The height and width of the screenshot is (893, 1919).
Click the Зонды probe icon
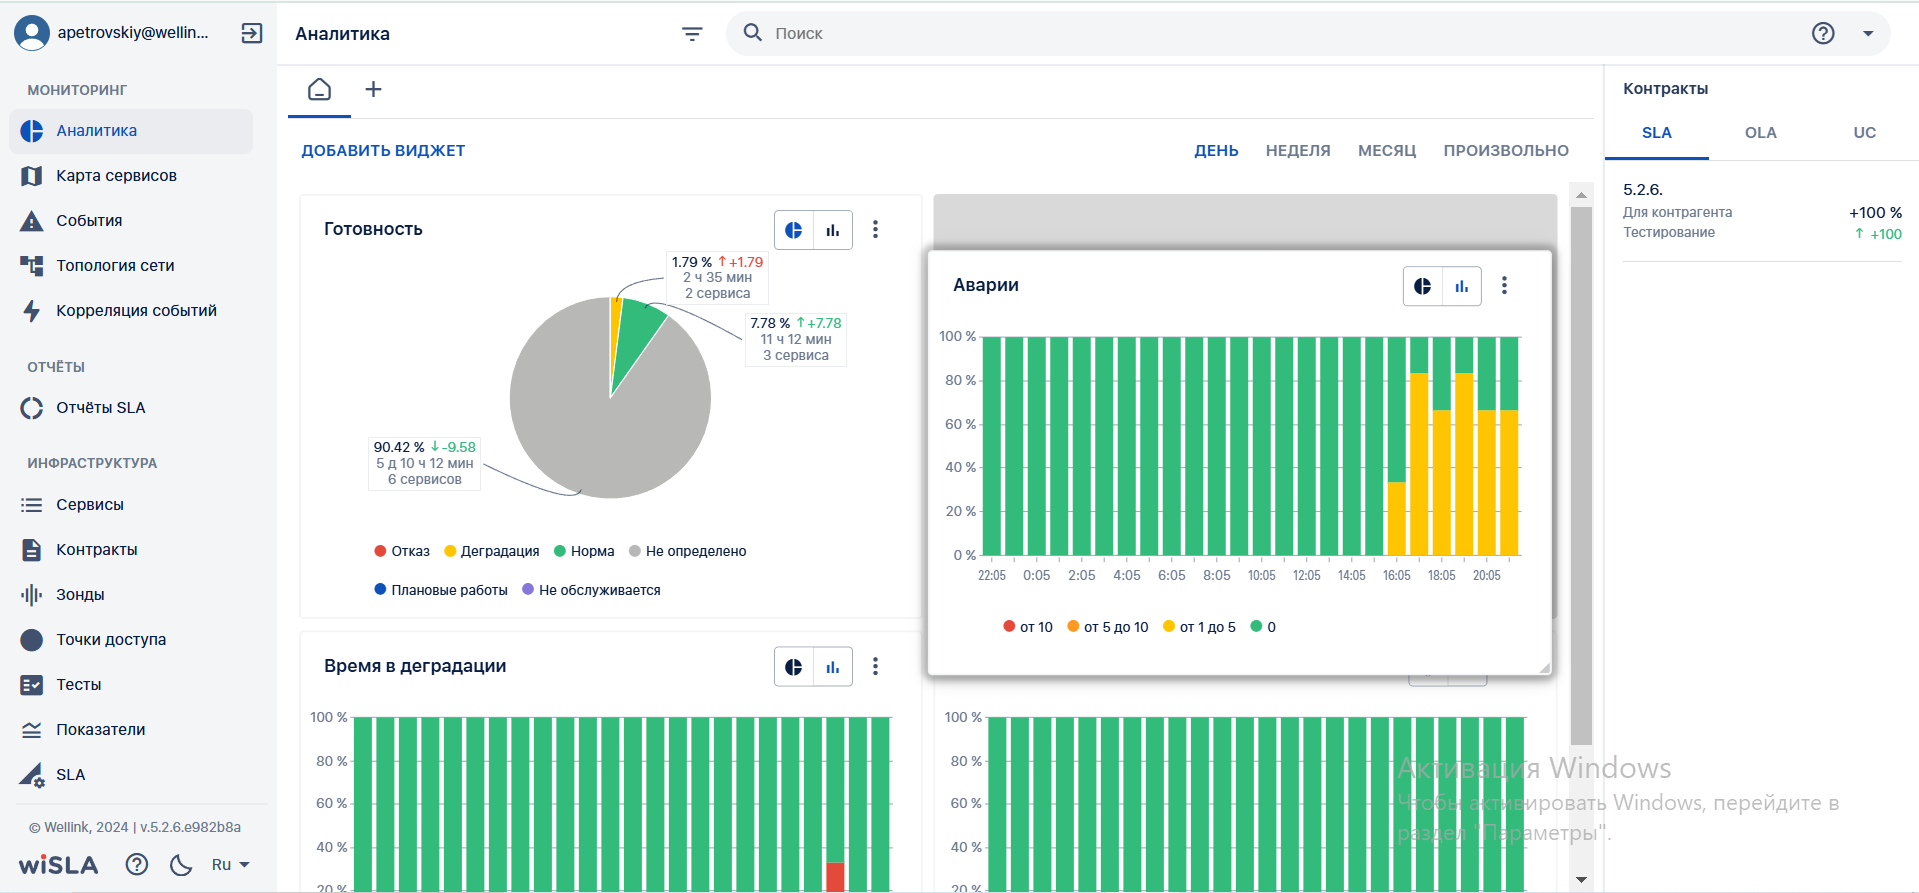click(x=32, y=595)
